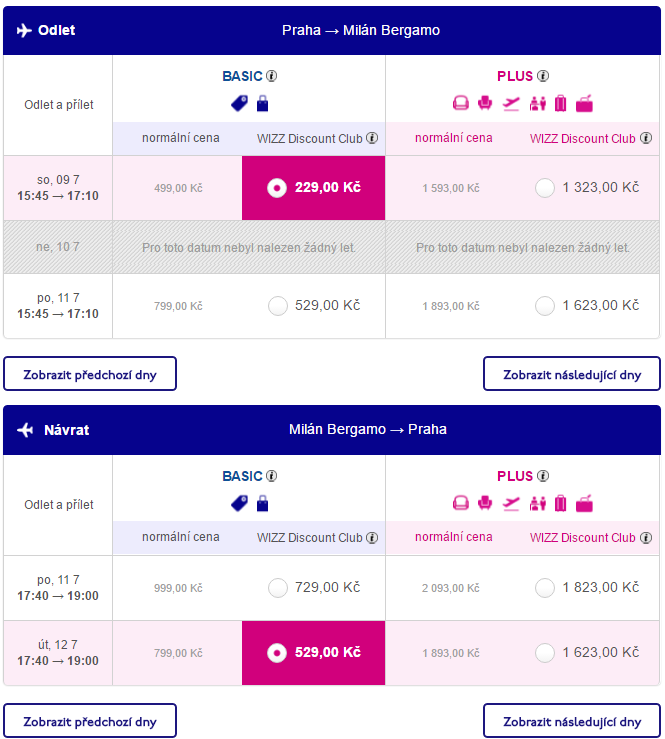This screenshot has height=739, width=665.
Task: Show previous days for return flight
Action: pyautogui.click(x=90, y=721)
